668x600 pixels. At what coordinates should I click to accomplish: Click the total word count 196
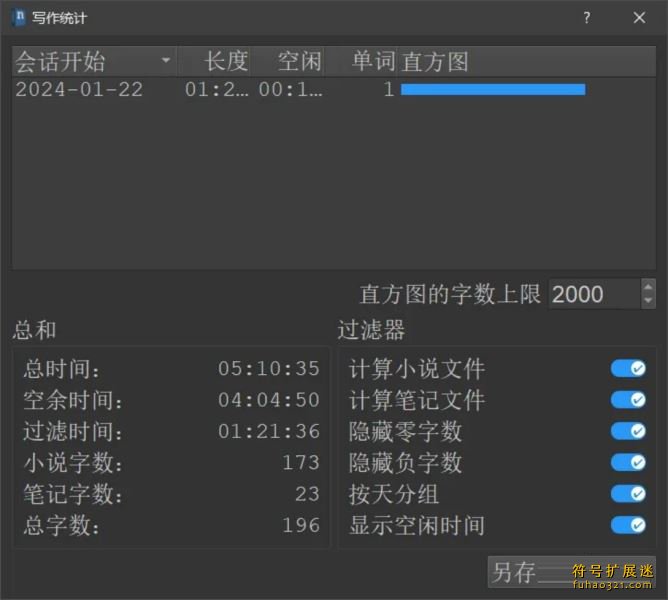pyautogui.click(x=301, y=525)
